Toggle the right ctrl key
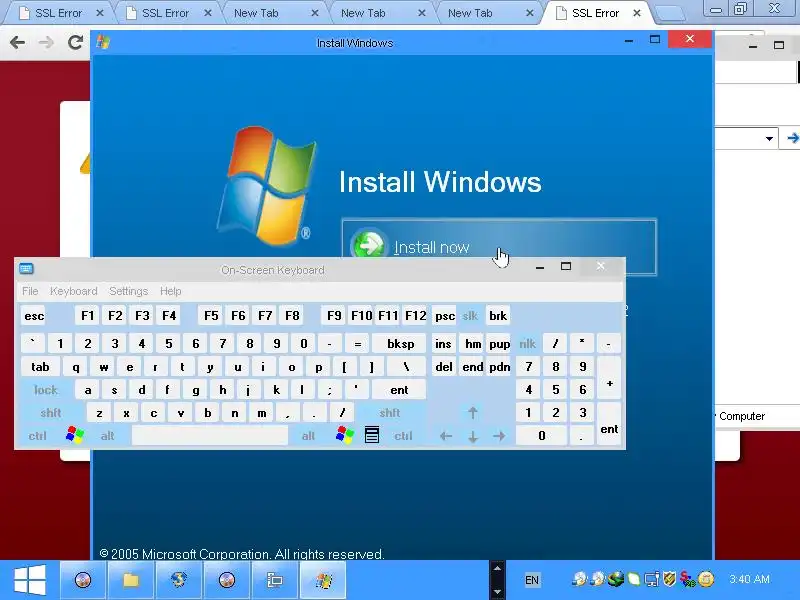Screen dimensions: 800x600 (x=403, y=436)
